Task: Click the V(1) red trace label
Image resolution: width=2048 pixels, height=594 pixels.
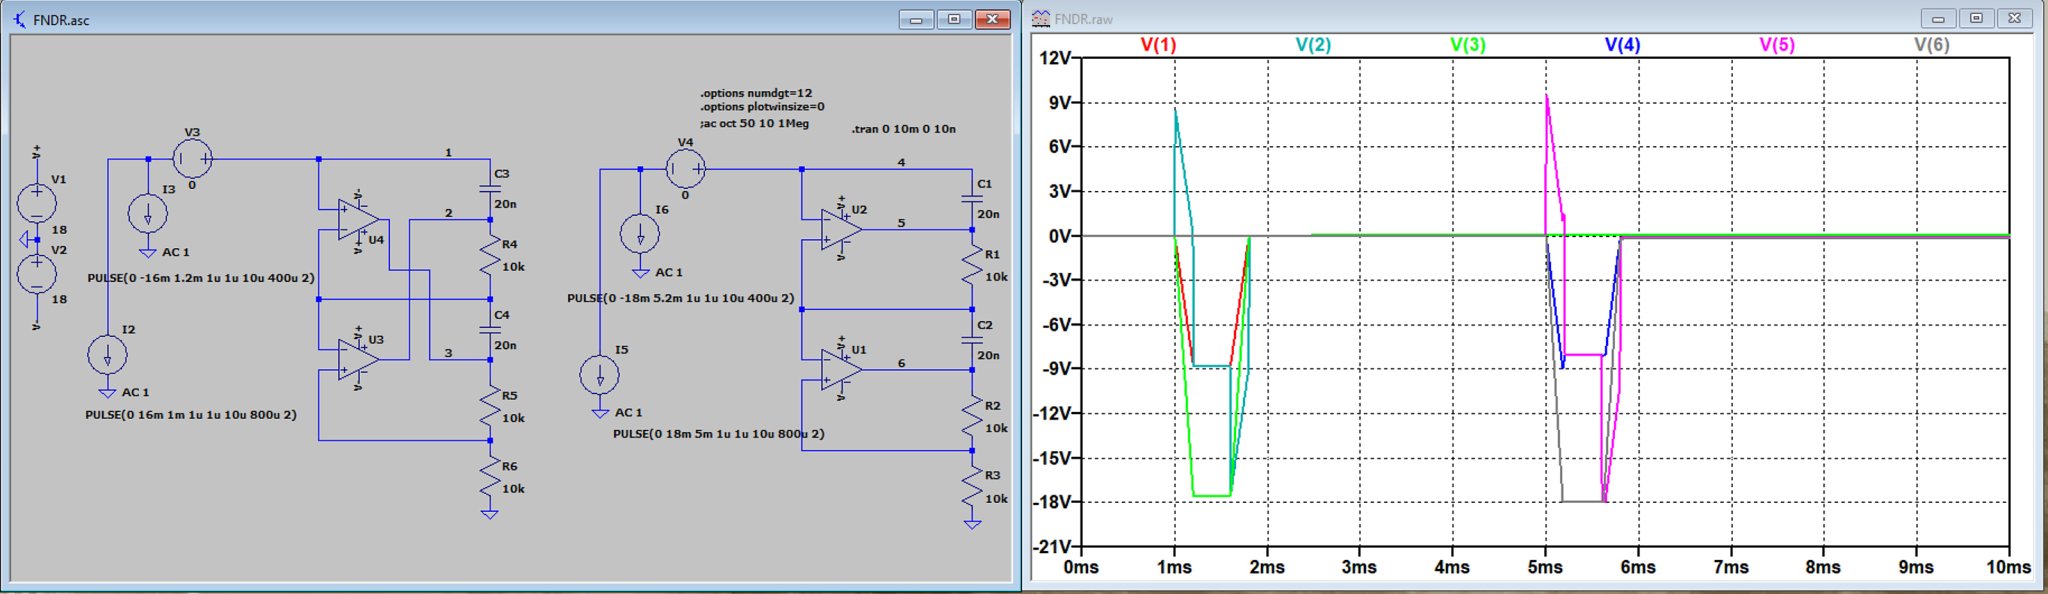Action: 1158,45
